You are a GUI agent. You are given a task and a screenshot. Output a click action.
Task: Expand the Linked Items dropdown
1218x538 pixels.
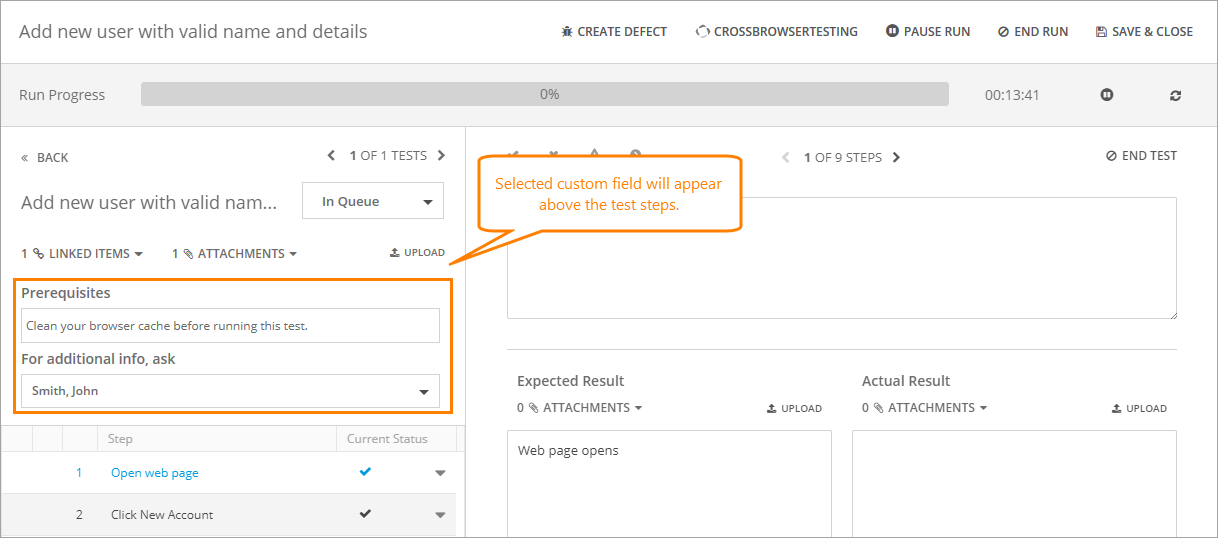(x=82, y=254)
